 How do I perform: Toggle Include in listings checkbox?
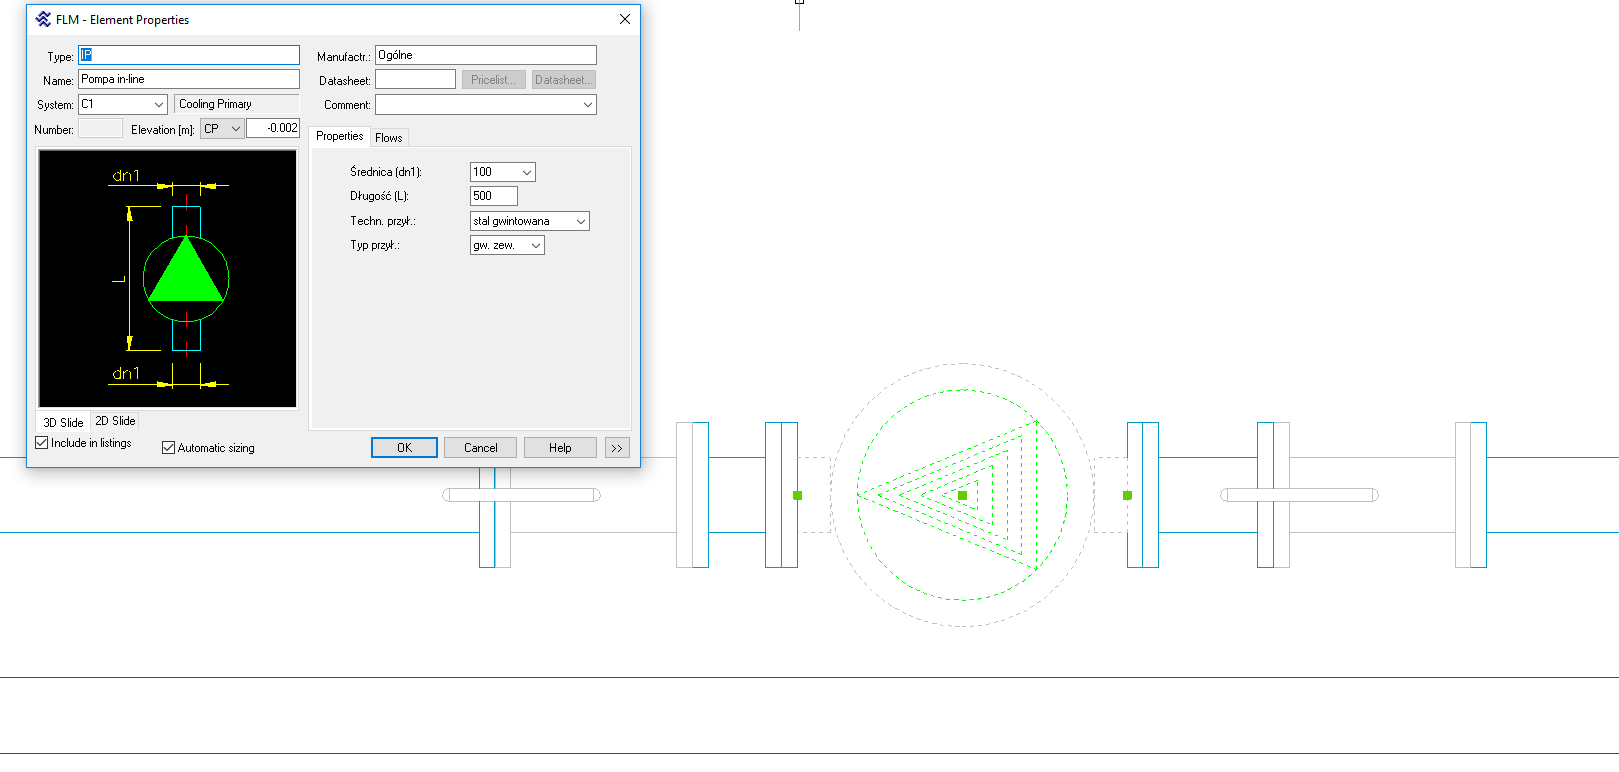(x=42, y=443)
